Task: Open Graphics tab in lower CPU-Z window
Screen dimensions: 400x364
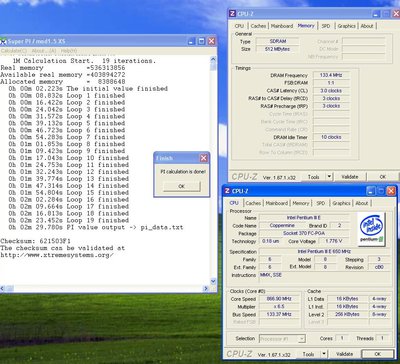Action: click(x=341, y=203)
